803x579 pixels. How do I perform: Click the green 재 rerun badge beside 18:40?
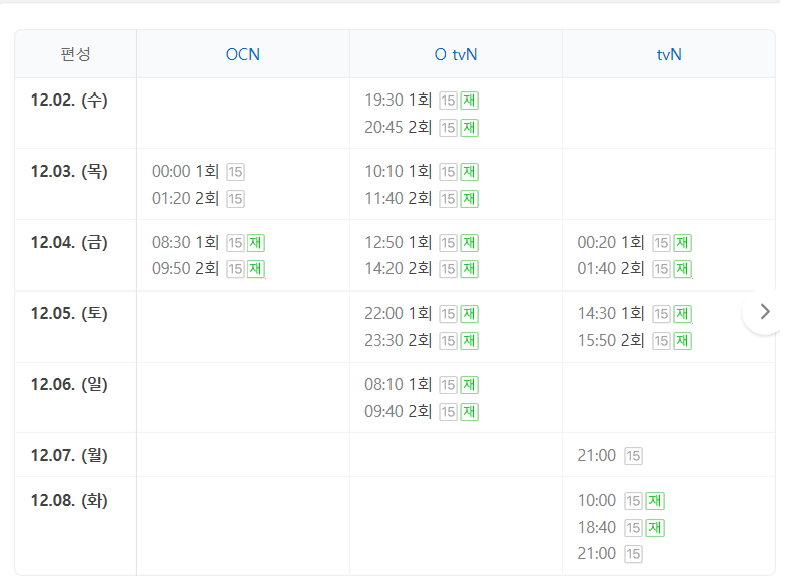point(655,528)
